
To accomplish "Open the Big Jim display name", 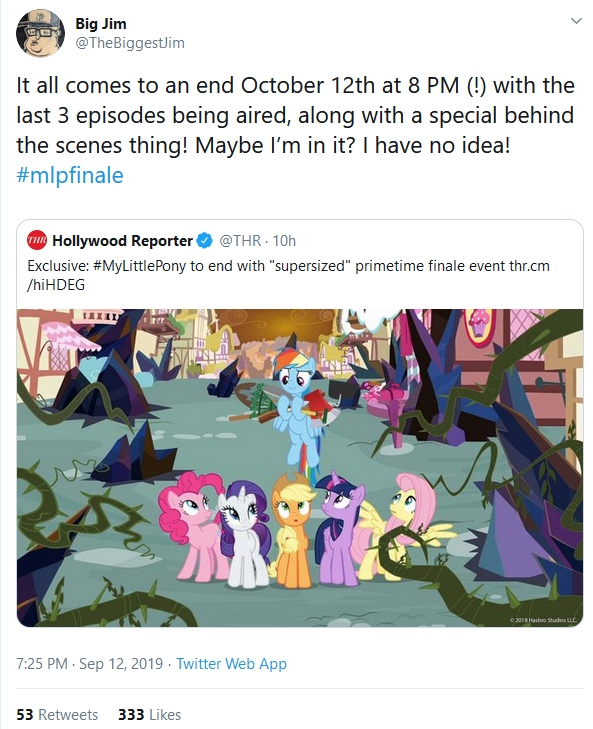I will click(100, 23).
